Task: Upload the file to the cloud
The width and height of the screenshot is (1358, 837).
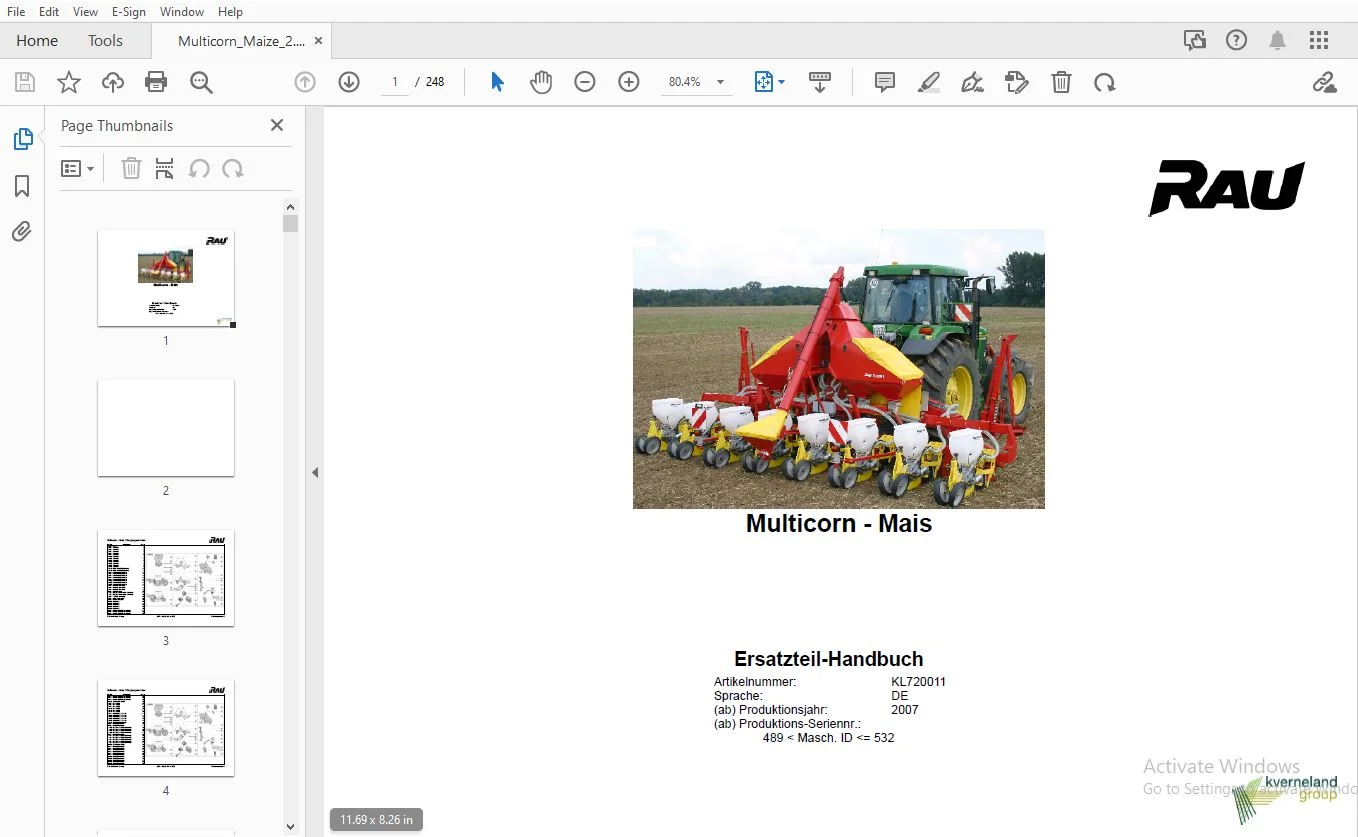Action: (x=113, y=82)
